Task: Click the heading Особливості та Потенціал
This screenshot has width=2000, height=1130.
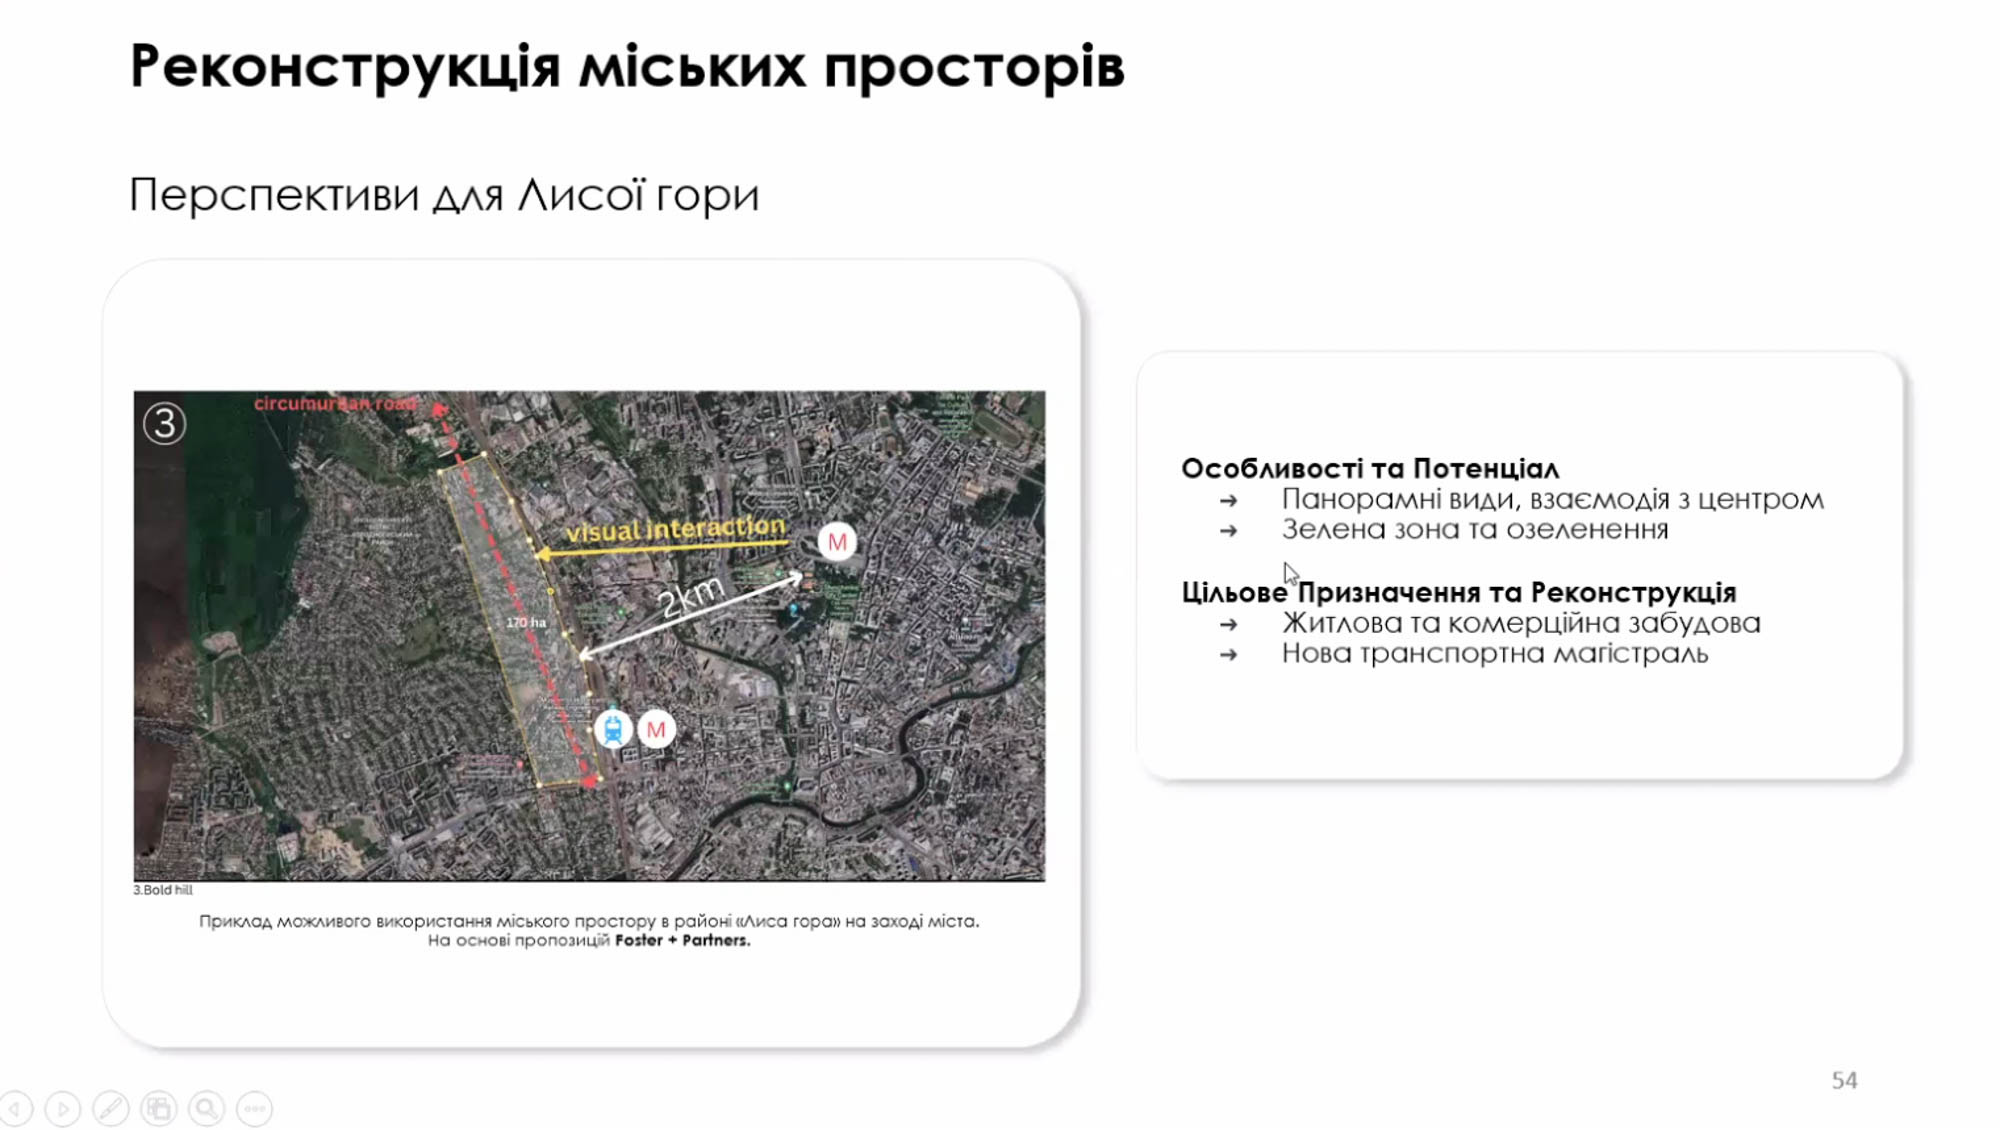Action: [x=1369, y=468]
